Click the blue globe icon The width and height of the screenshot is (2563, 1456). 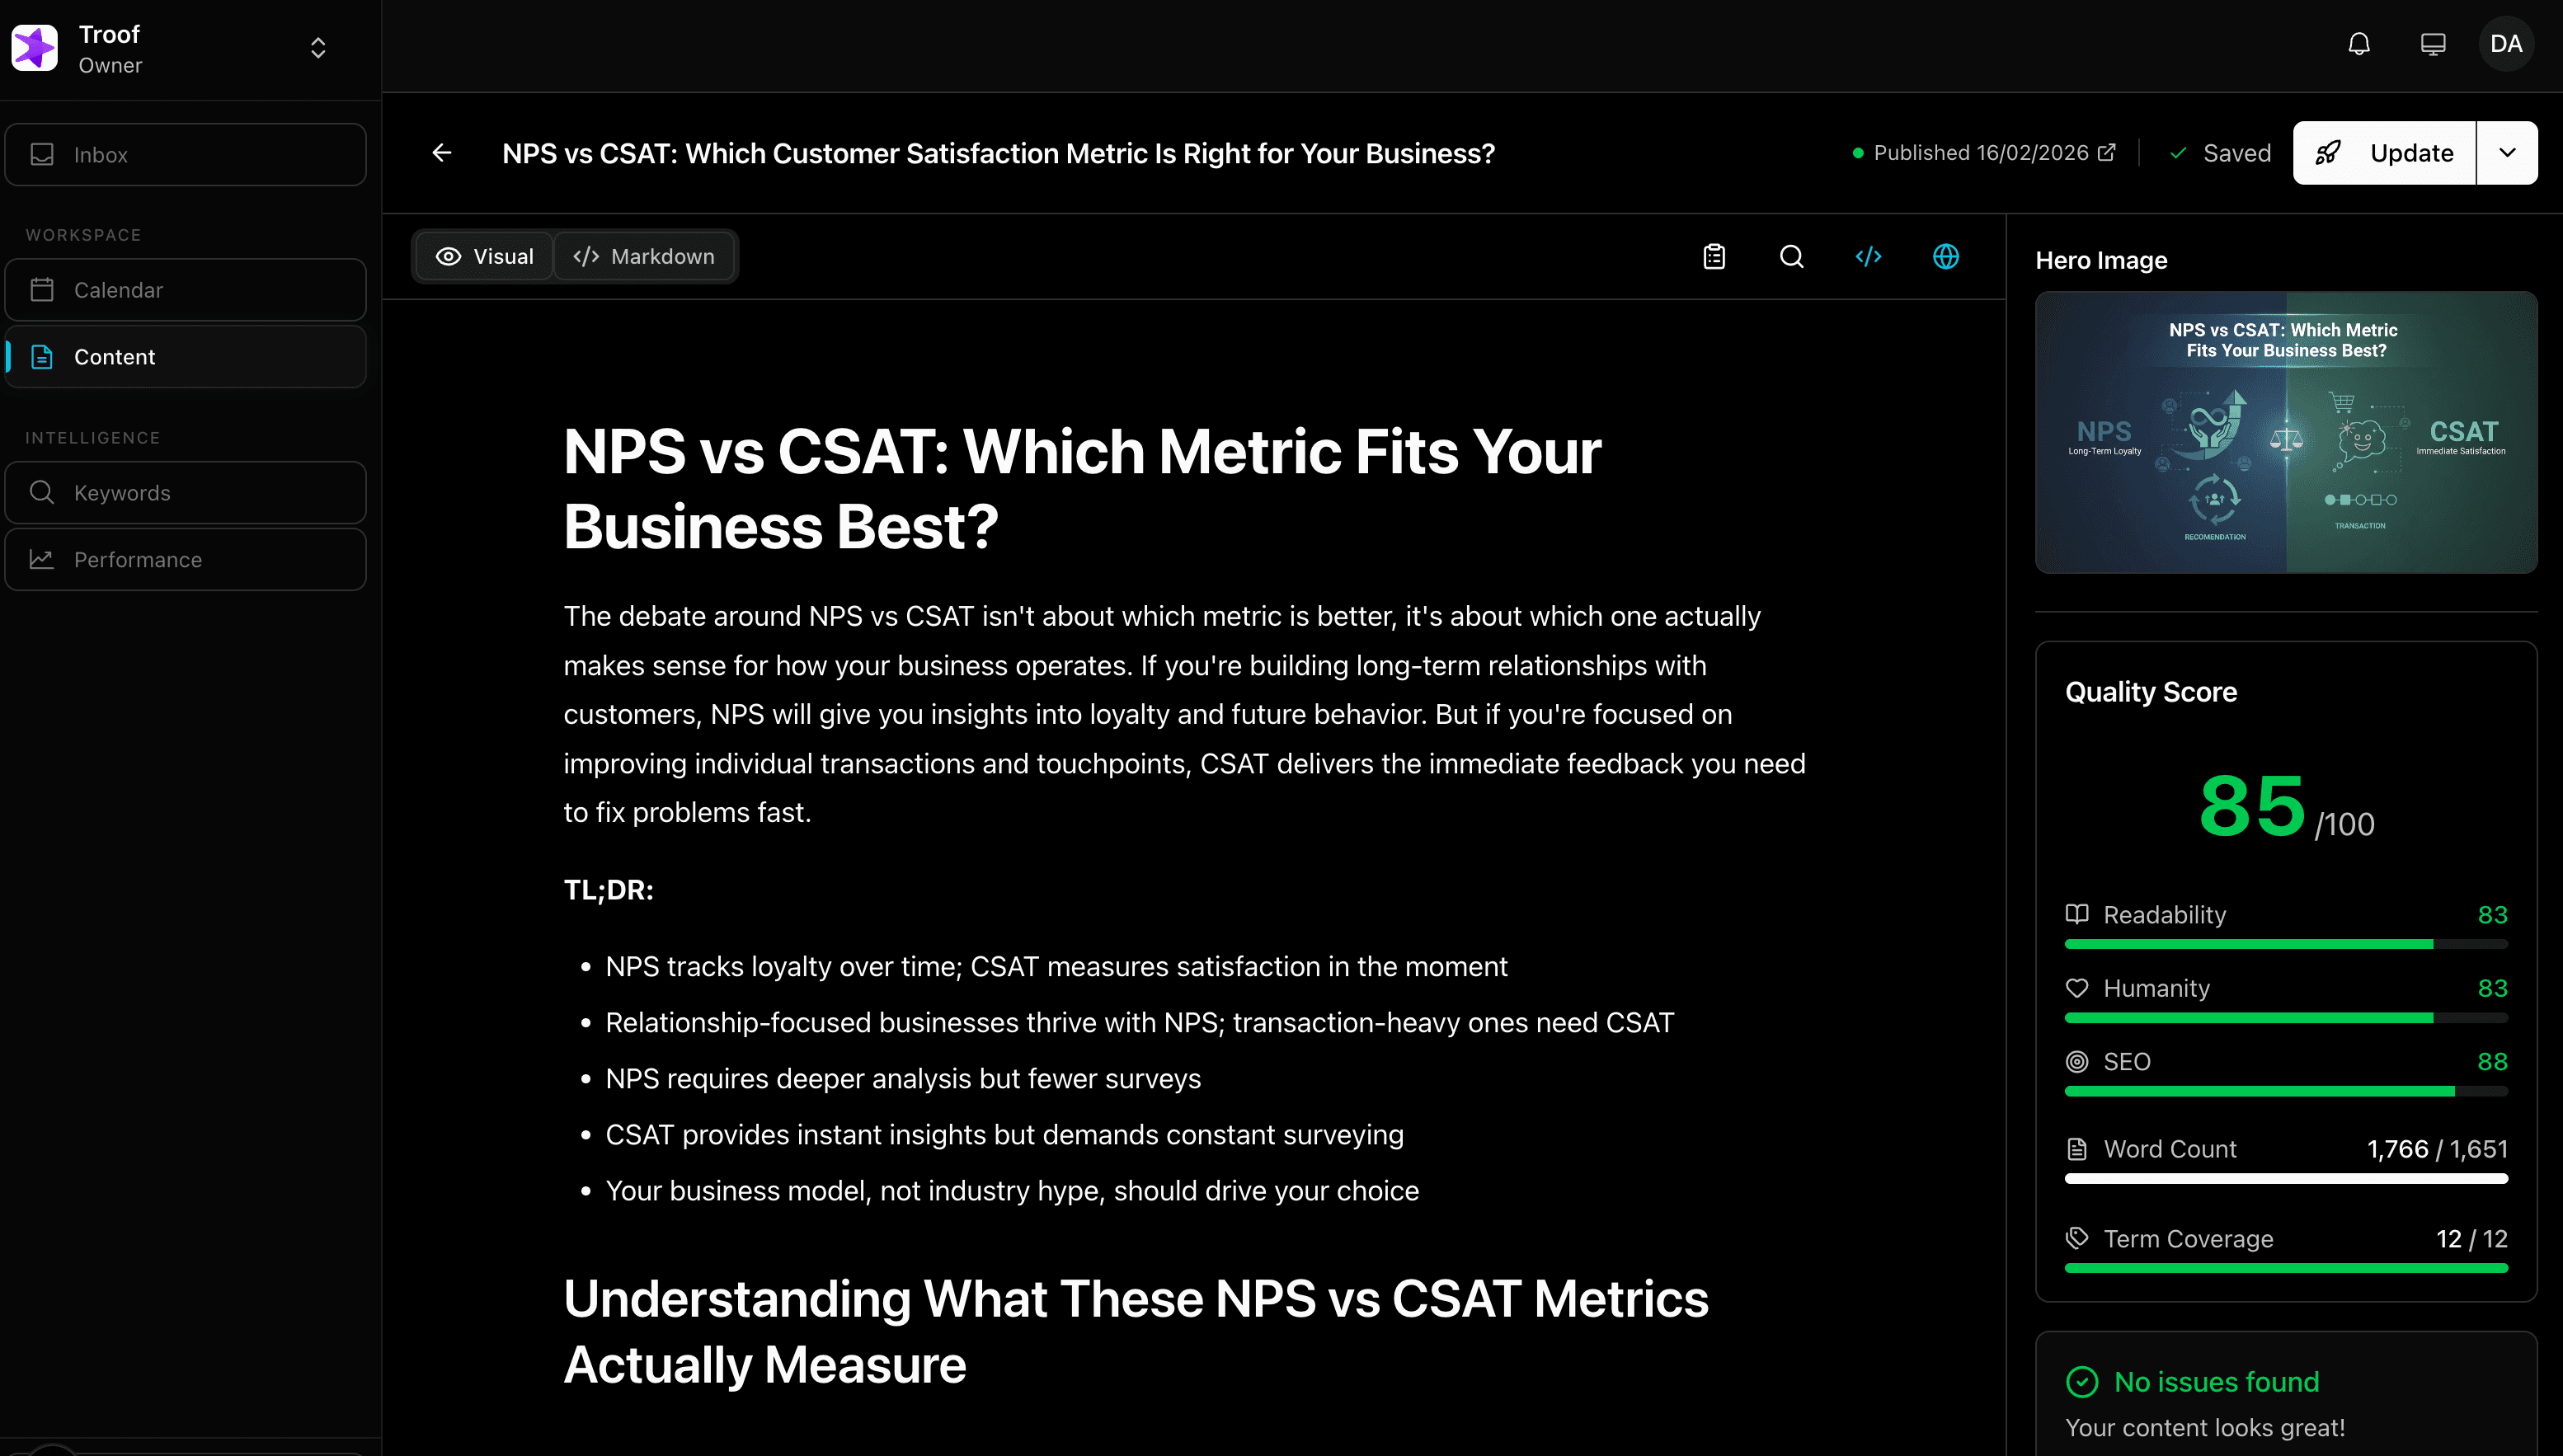[x=1945, y=257]
